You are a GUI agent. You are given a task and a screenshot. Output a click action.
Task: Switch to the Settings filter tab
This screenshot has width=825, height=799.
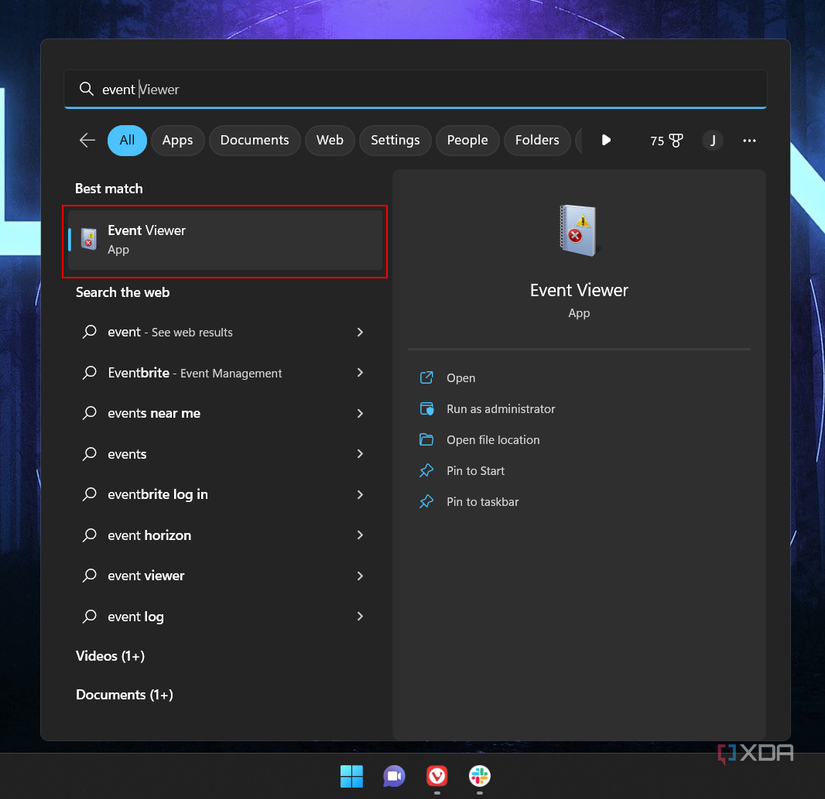click(x=394, y=141)
